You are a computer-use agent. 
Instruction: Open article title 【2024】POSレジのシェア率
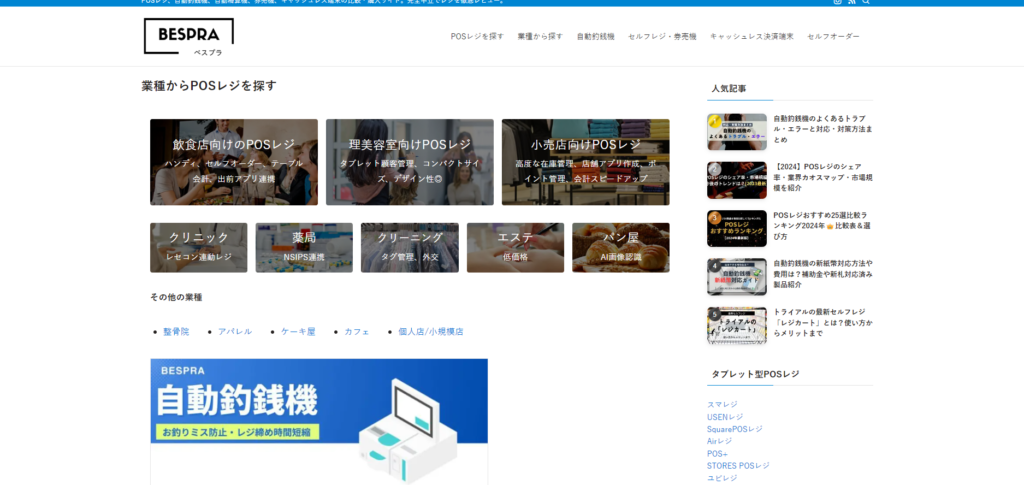(x=823, y=177)
